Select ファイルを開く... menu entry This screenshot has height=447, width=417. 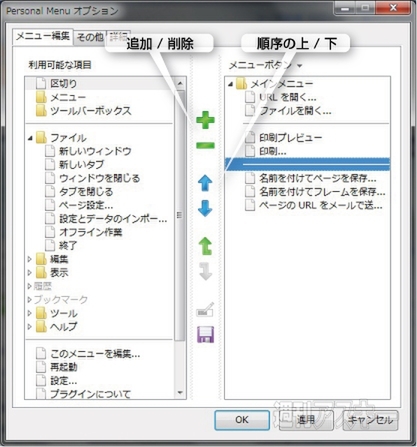coord(295,111)
